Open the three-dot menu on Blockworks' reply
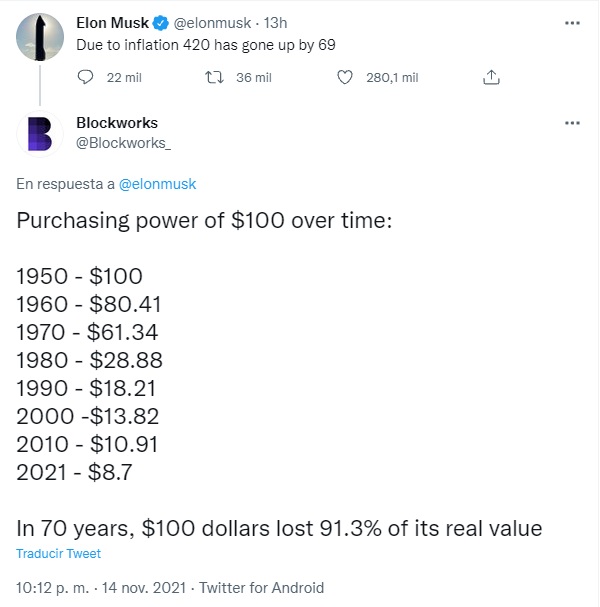Image resolution: width=600 pixels, height=607 pixels. [x=572, y=123]
